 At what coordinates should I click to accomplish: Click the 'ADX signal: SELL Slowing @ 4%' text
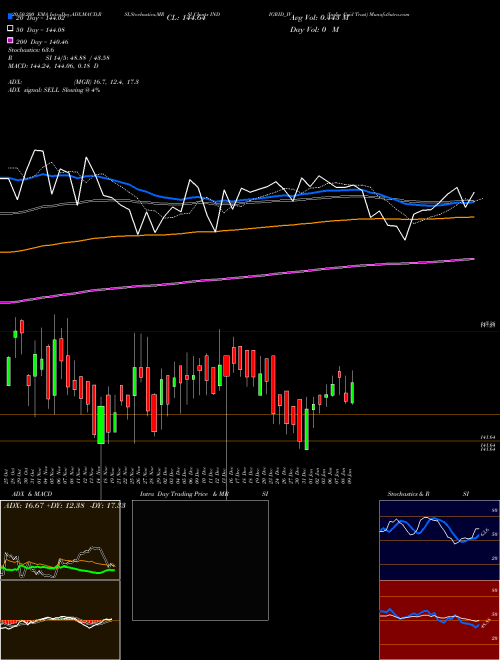(54, 90)
